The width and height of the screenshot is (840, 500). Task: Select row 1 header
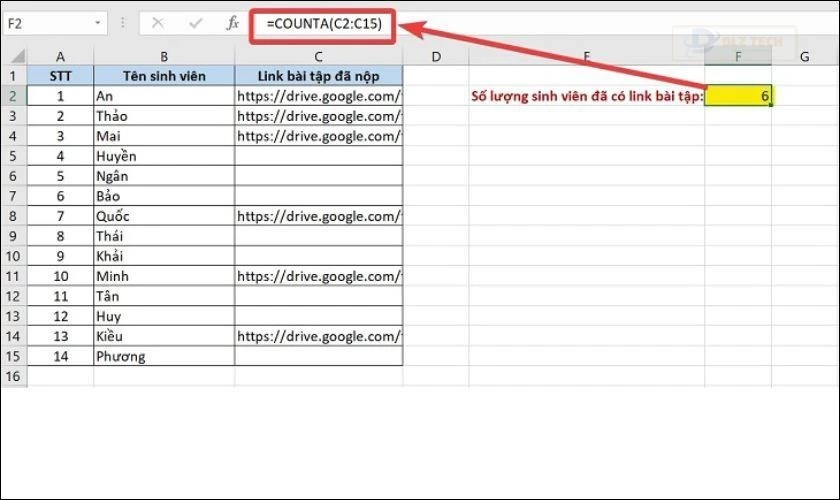pos(13,76)
